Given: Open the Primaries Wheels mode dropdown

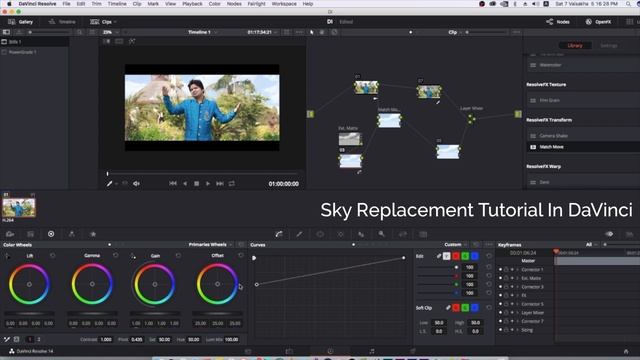Looking at the screenshot, I should (x=231, y=245).
